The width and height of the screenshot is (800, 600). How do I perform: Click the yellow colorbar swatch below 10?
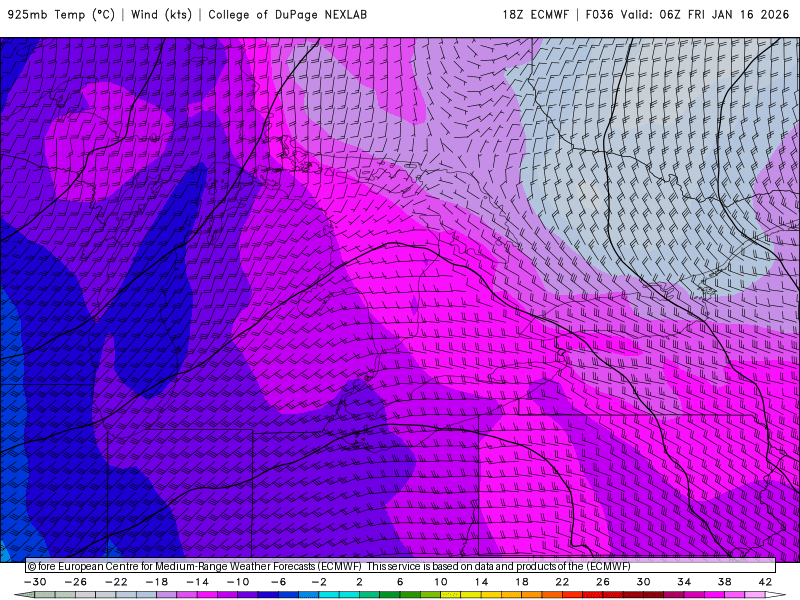pos(451,595)
